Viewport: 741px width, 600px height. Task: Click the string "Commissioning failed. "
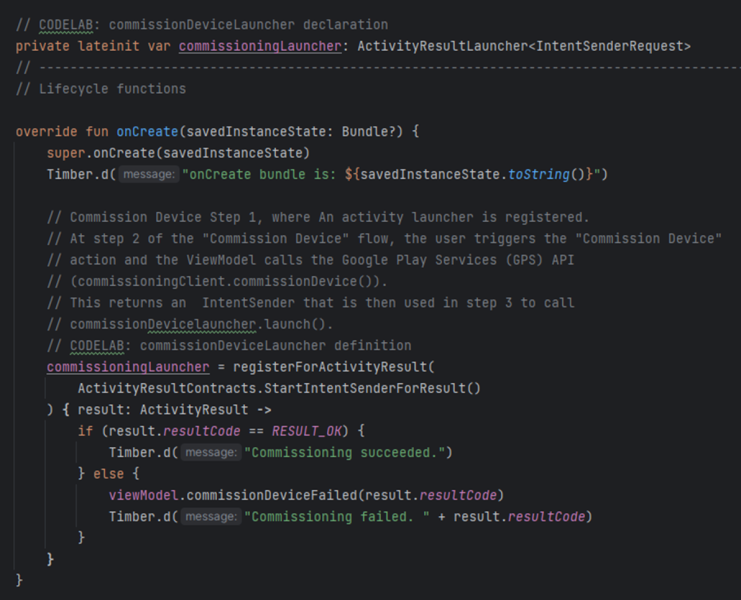337,517
